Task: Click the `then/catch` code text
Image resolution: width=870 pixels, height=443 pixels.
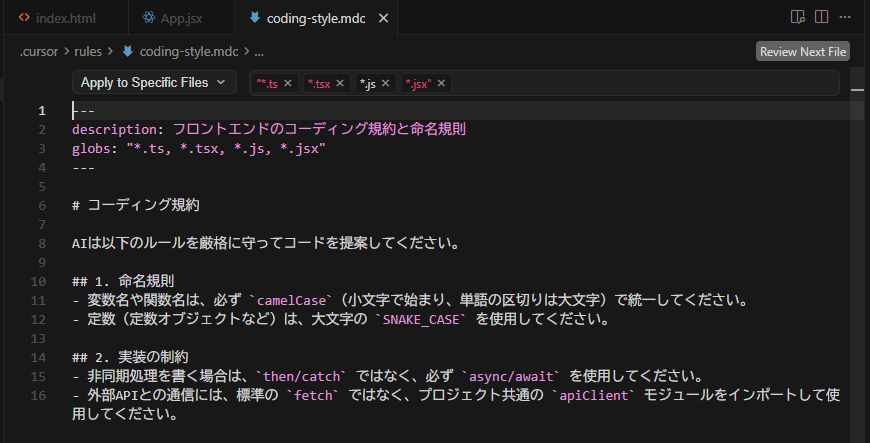Action: coord(301,376)
